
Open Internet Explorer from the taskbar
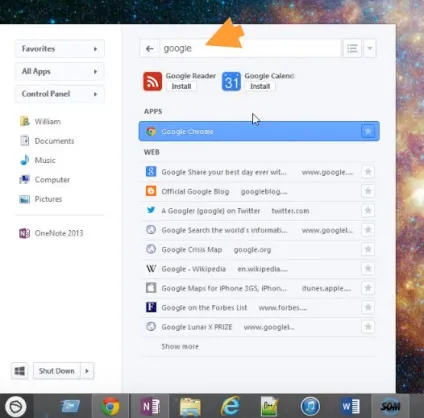pos(230,406)
